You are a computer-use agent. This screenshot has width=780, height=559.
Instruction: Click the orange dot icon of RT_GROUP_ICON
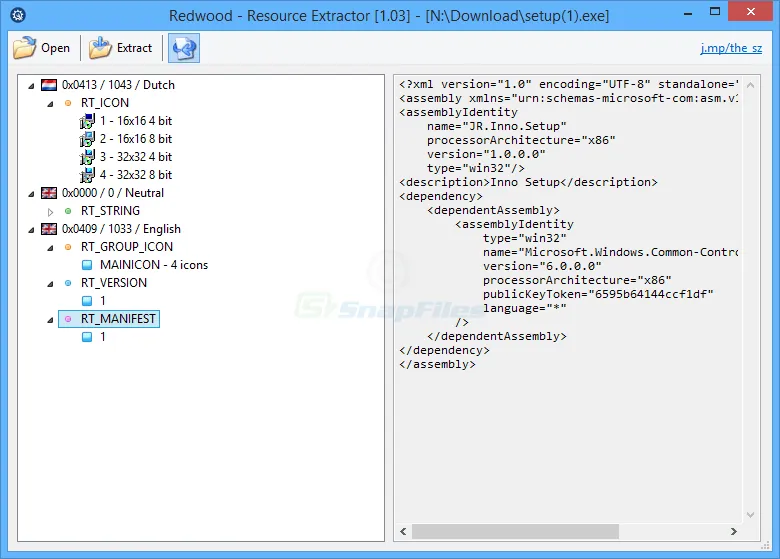tap(68, 247)
